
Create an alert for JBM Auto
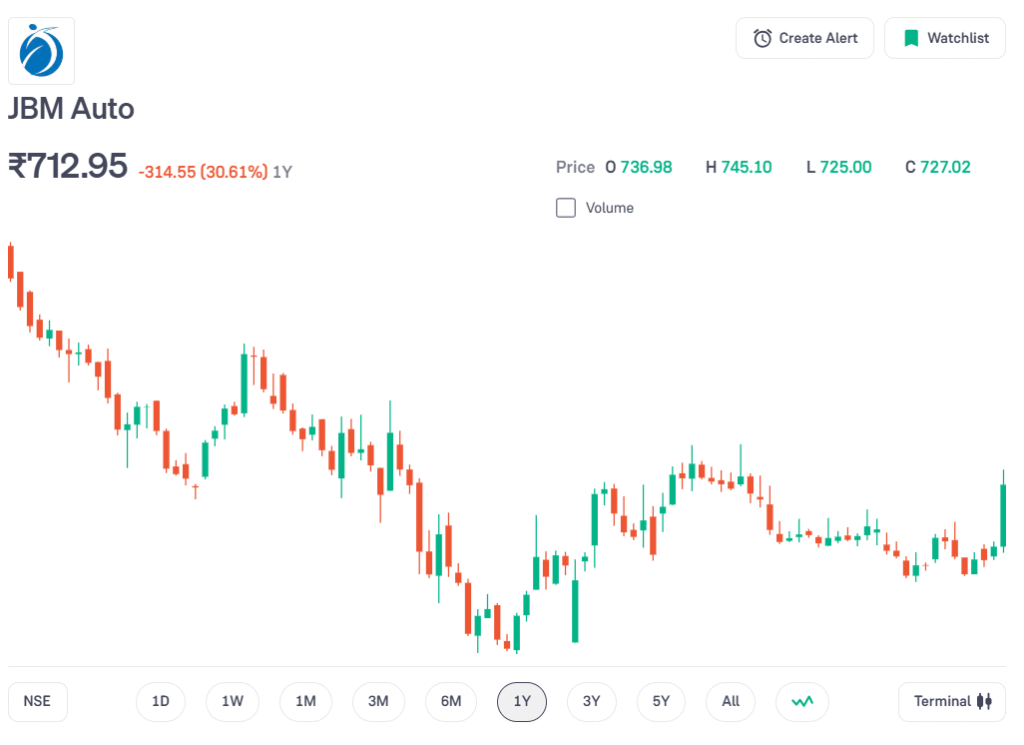click(804, 38)
